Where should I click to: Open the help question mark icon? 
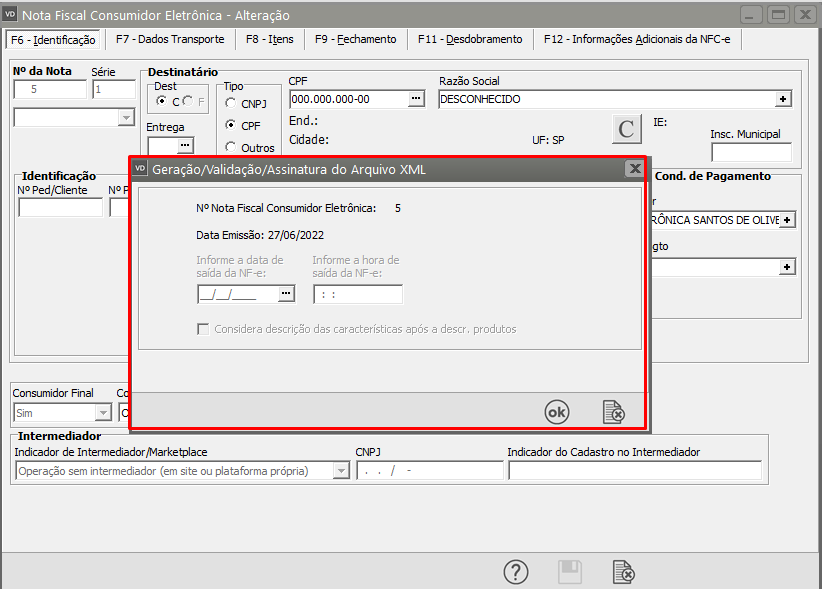[514, 571]
